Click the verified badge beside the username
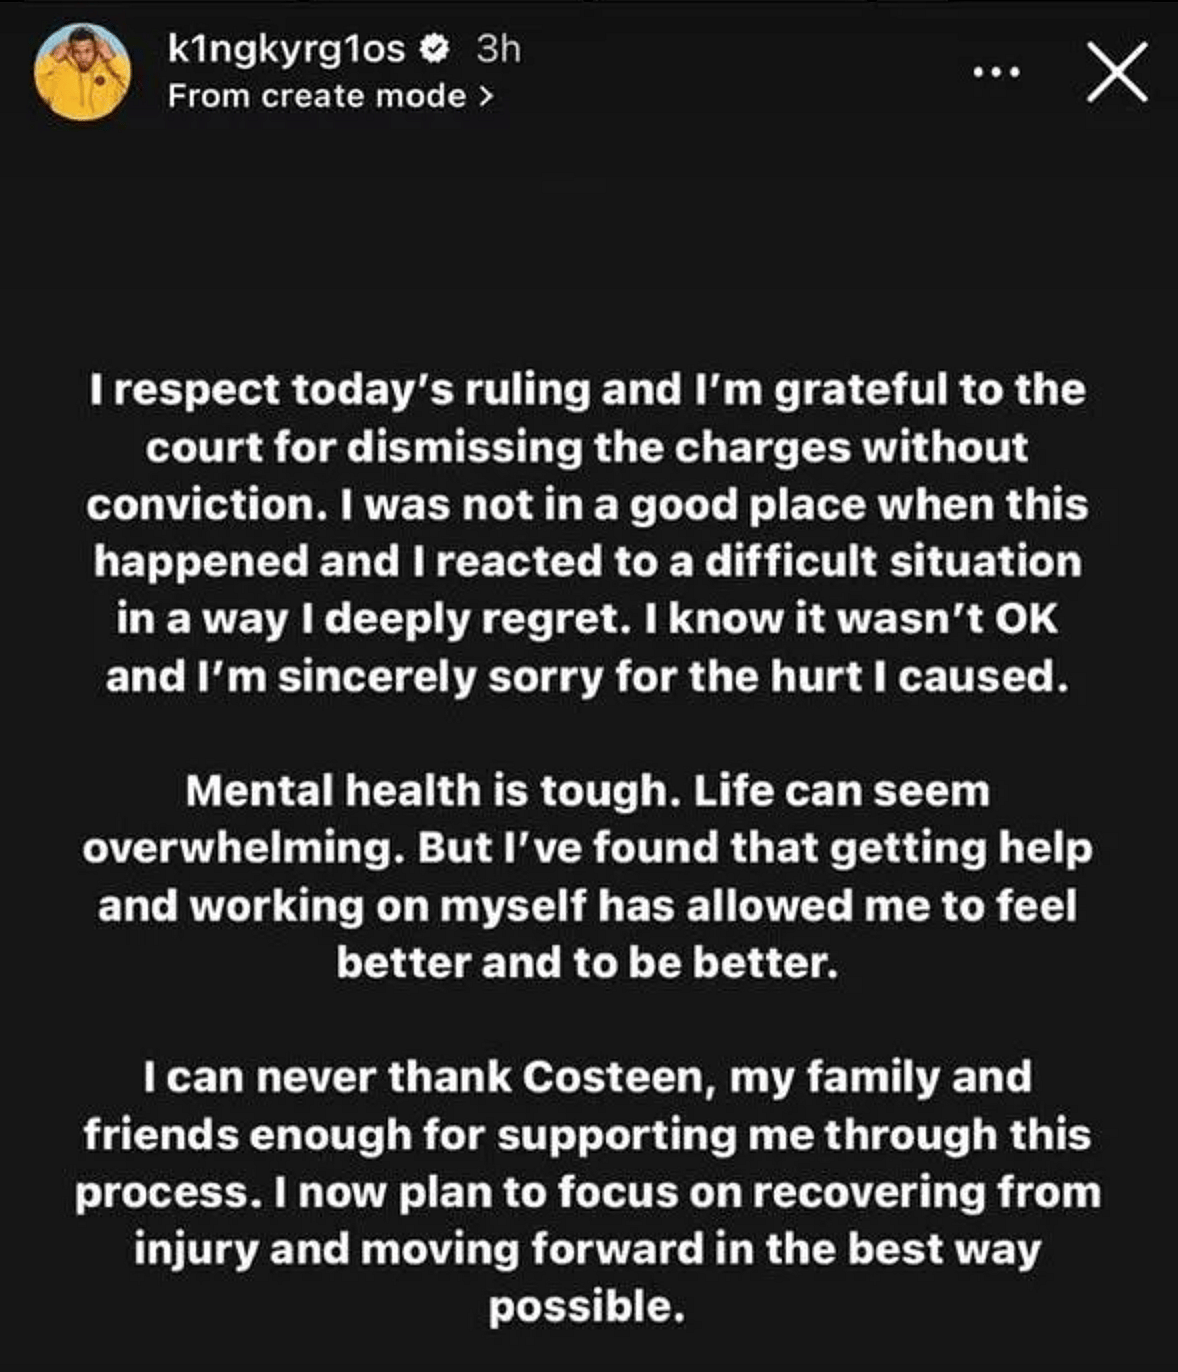The width and height of the screenshot is (1178, 1372). point(435,48)
